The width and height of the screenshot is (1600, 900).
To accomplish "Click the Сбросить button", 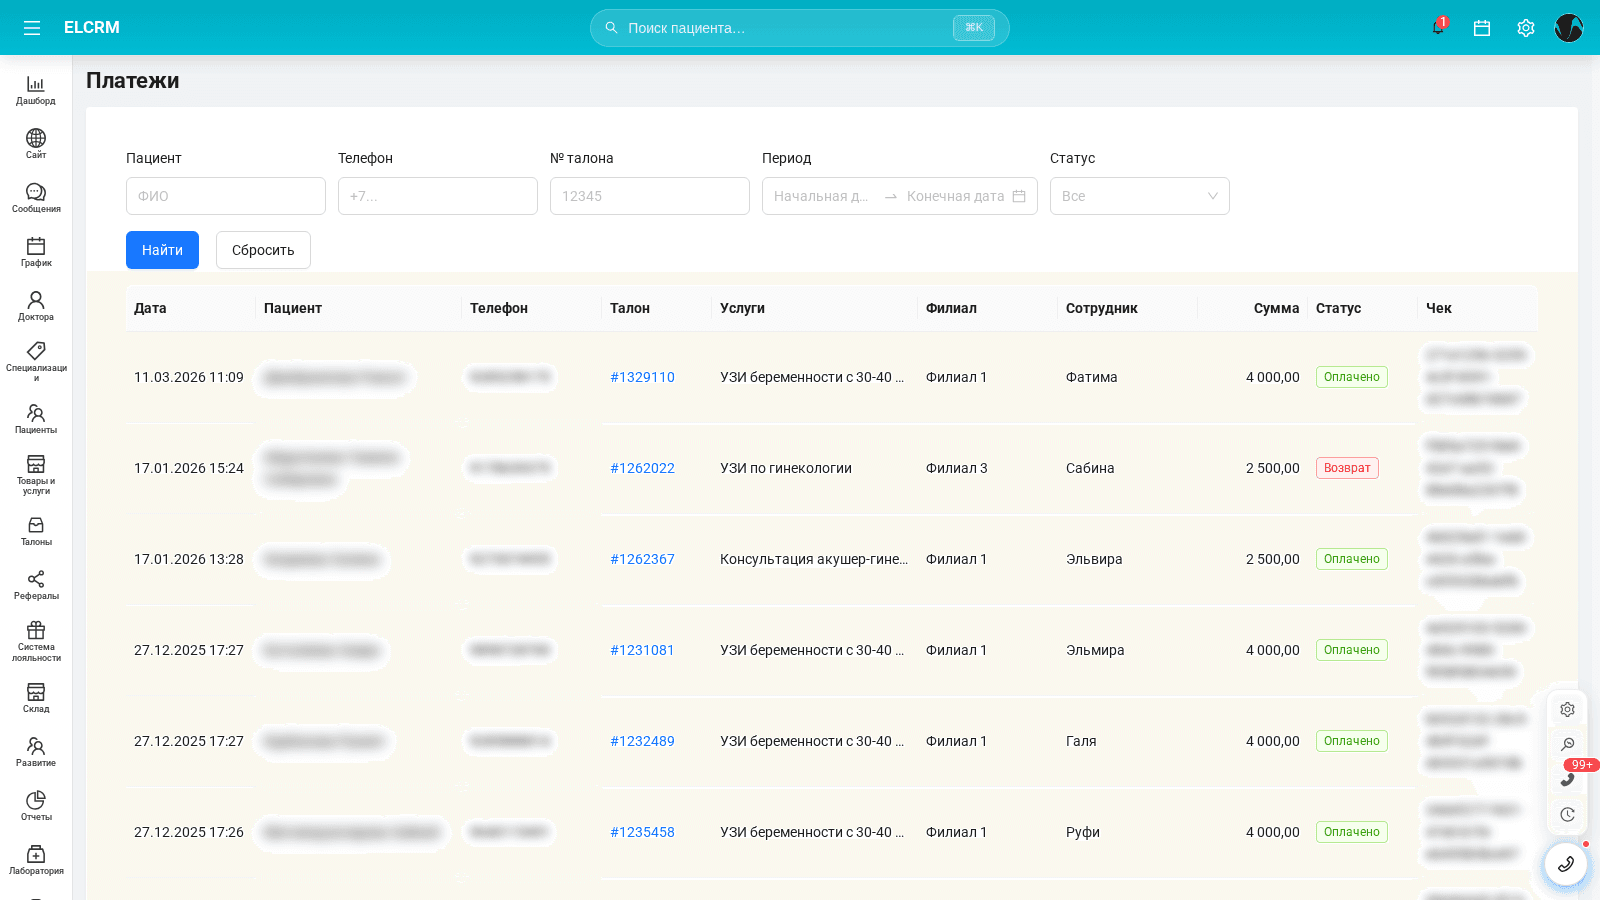I will (x=263, y=250).
